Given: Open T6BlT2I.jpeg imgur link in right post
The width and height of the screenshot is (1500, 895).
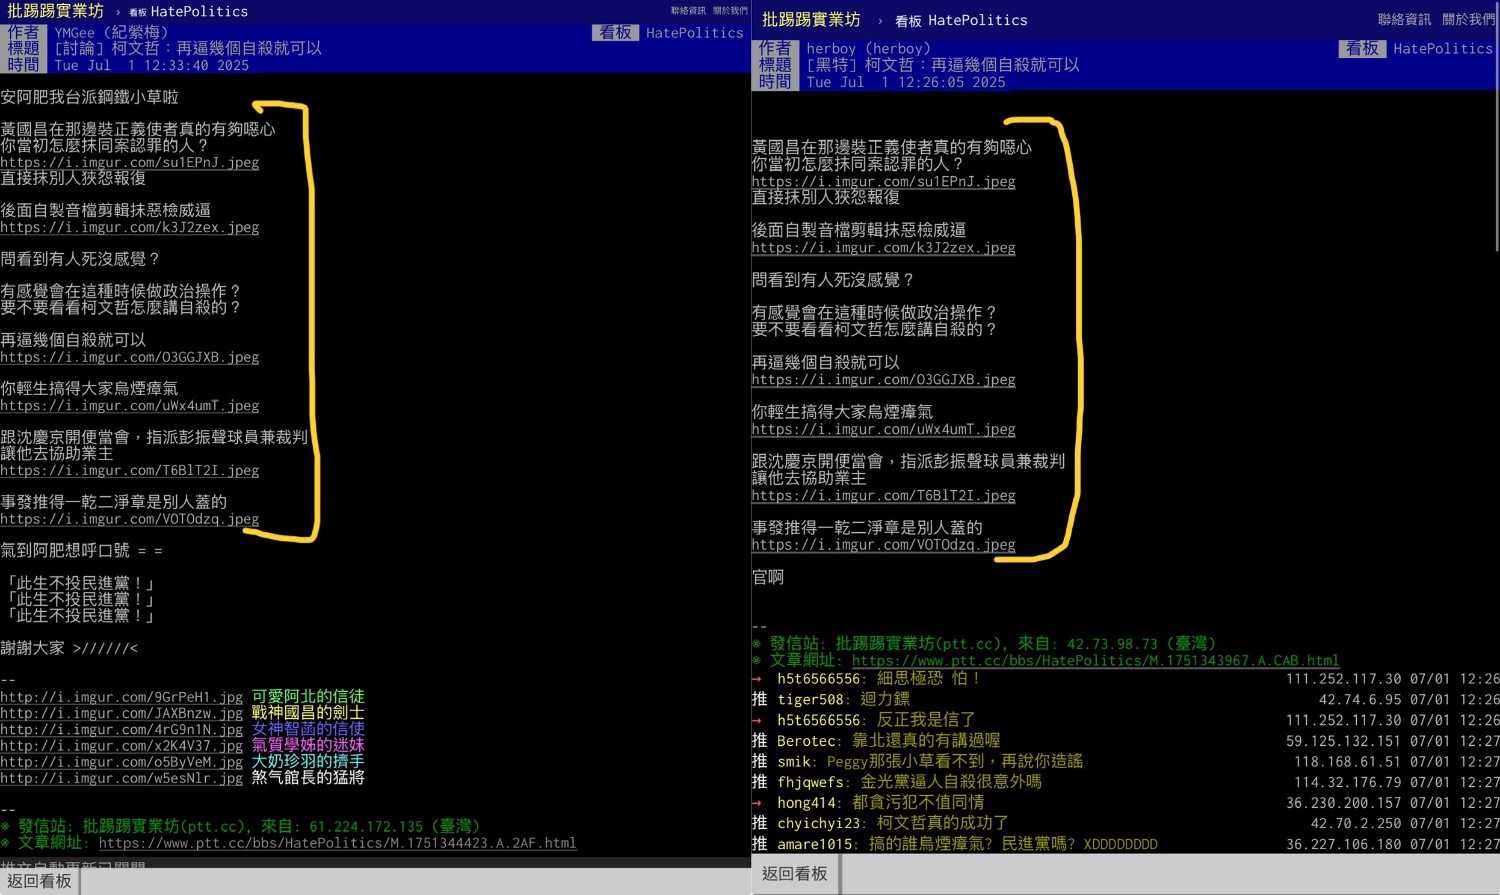Looking at the screenshot, I should (884, 496).
